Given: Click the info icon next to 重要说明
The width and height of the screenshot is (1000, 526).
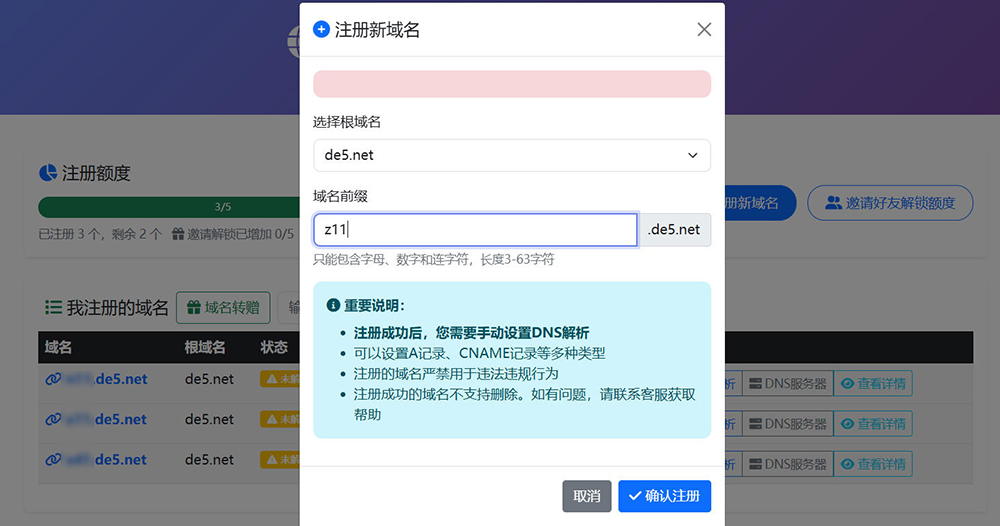Looking at the screenshot, I should tap(333, 305).
